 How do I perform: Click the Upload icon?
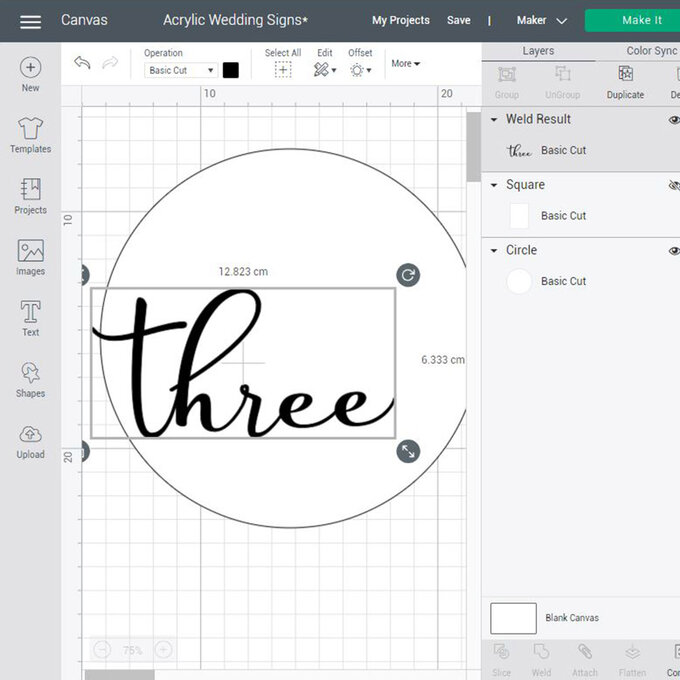tap(30, 440)
